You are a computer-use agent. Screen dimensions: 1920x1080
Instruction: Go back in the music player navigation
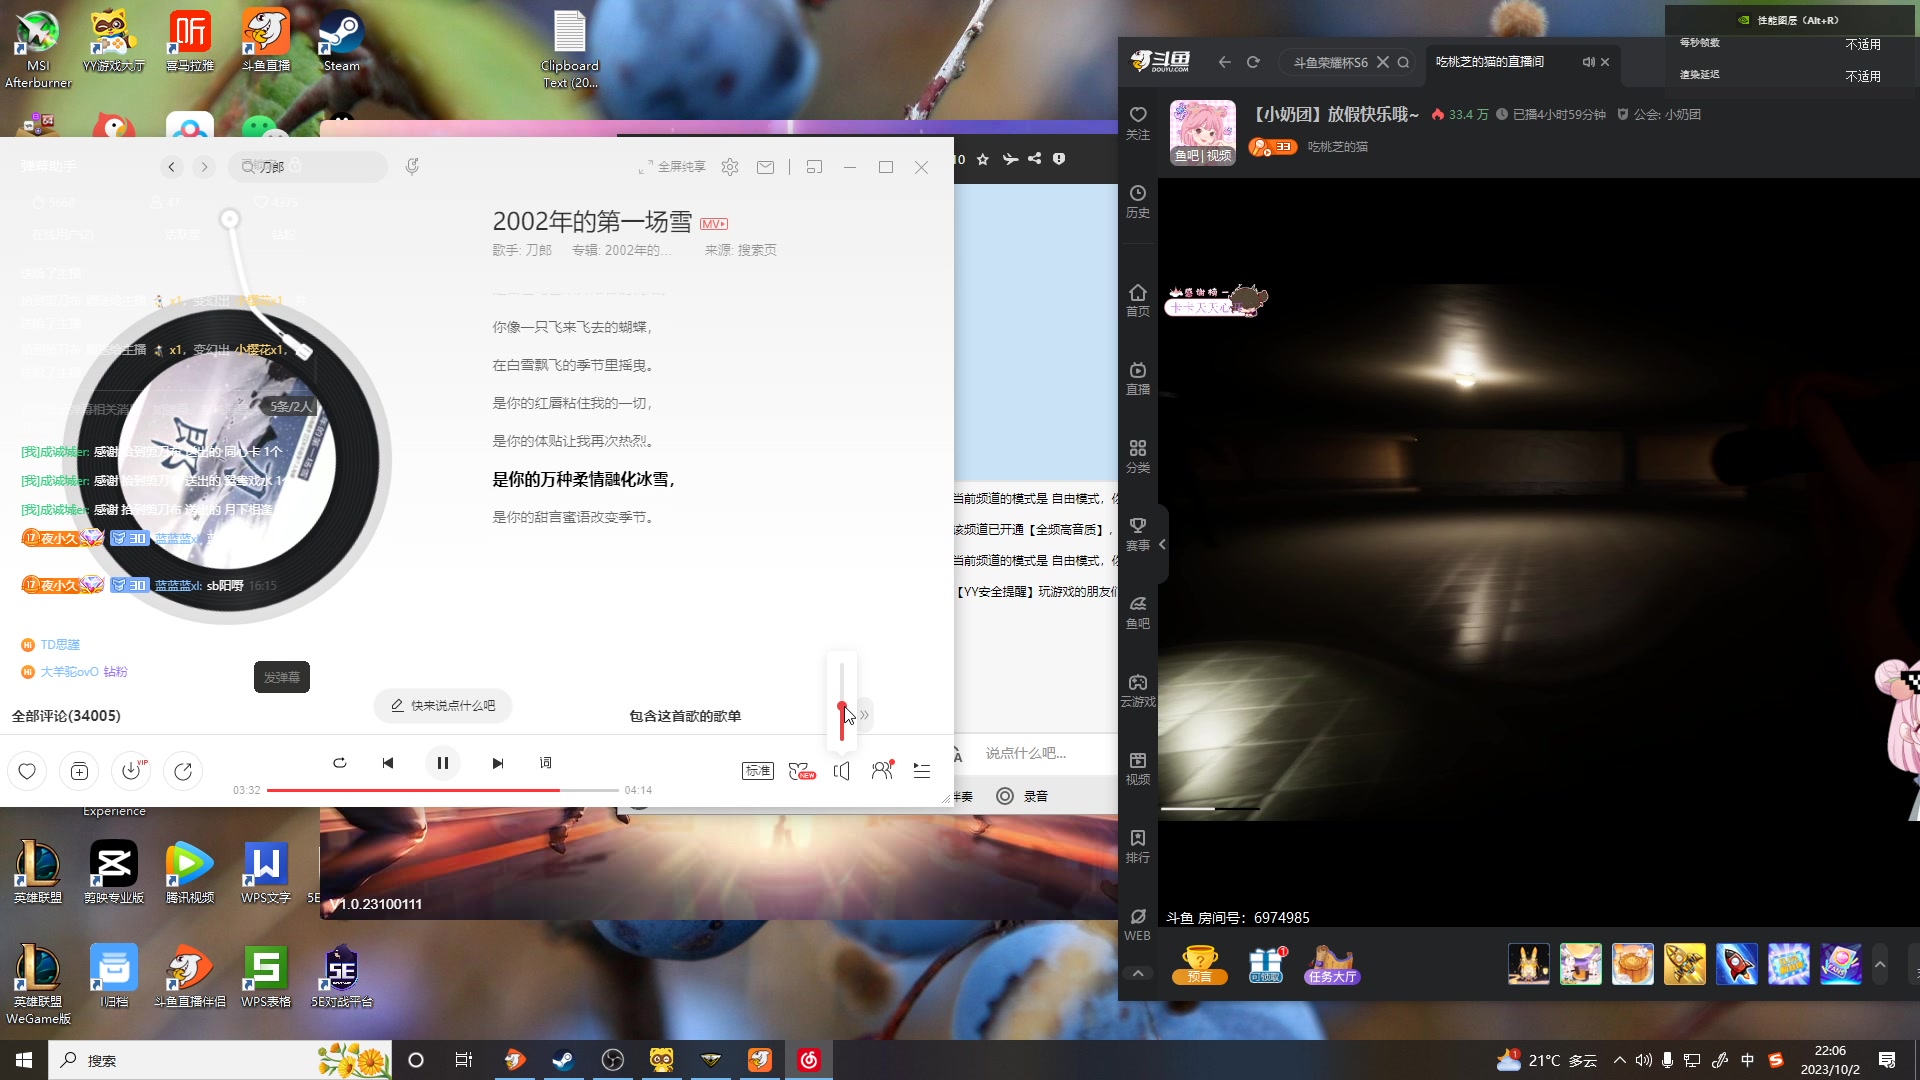click(x=172, y=167)
